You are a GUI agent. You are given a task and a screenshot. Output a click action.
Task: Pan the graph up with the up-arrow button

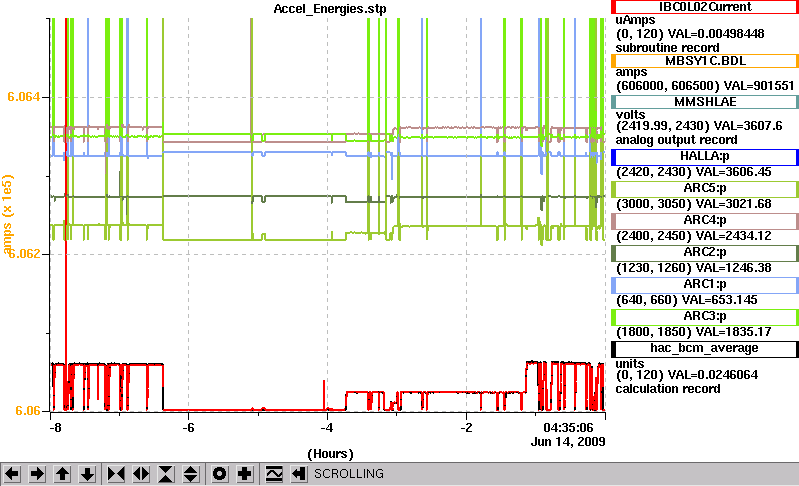[62, 474]
